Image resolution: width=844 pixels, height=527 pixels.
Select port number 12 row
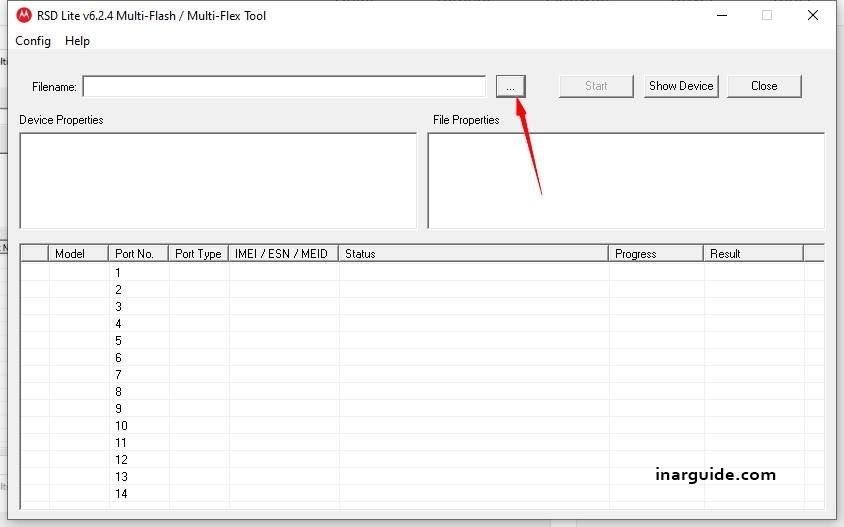(x=422, y=460)
